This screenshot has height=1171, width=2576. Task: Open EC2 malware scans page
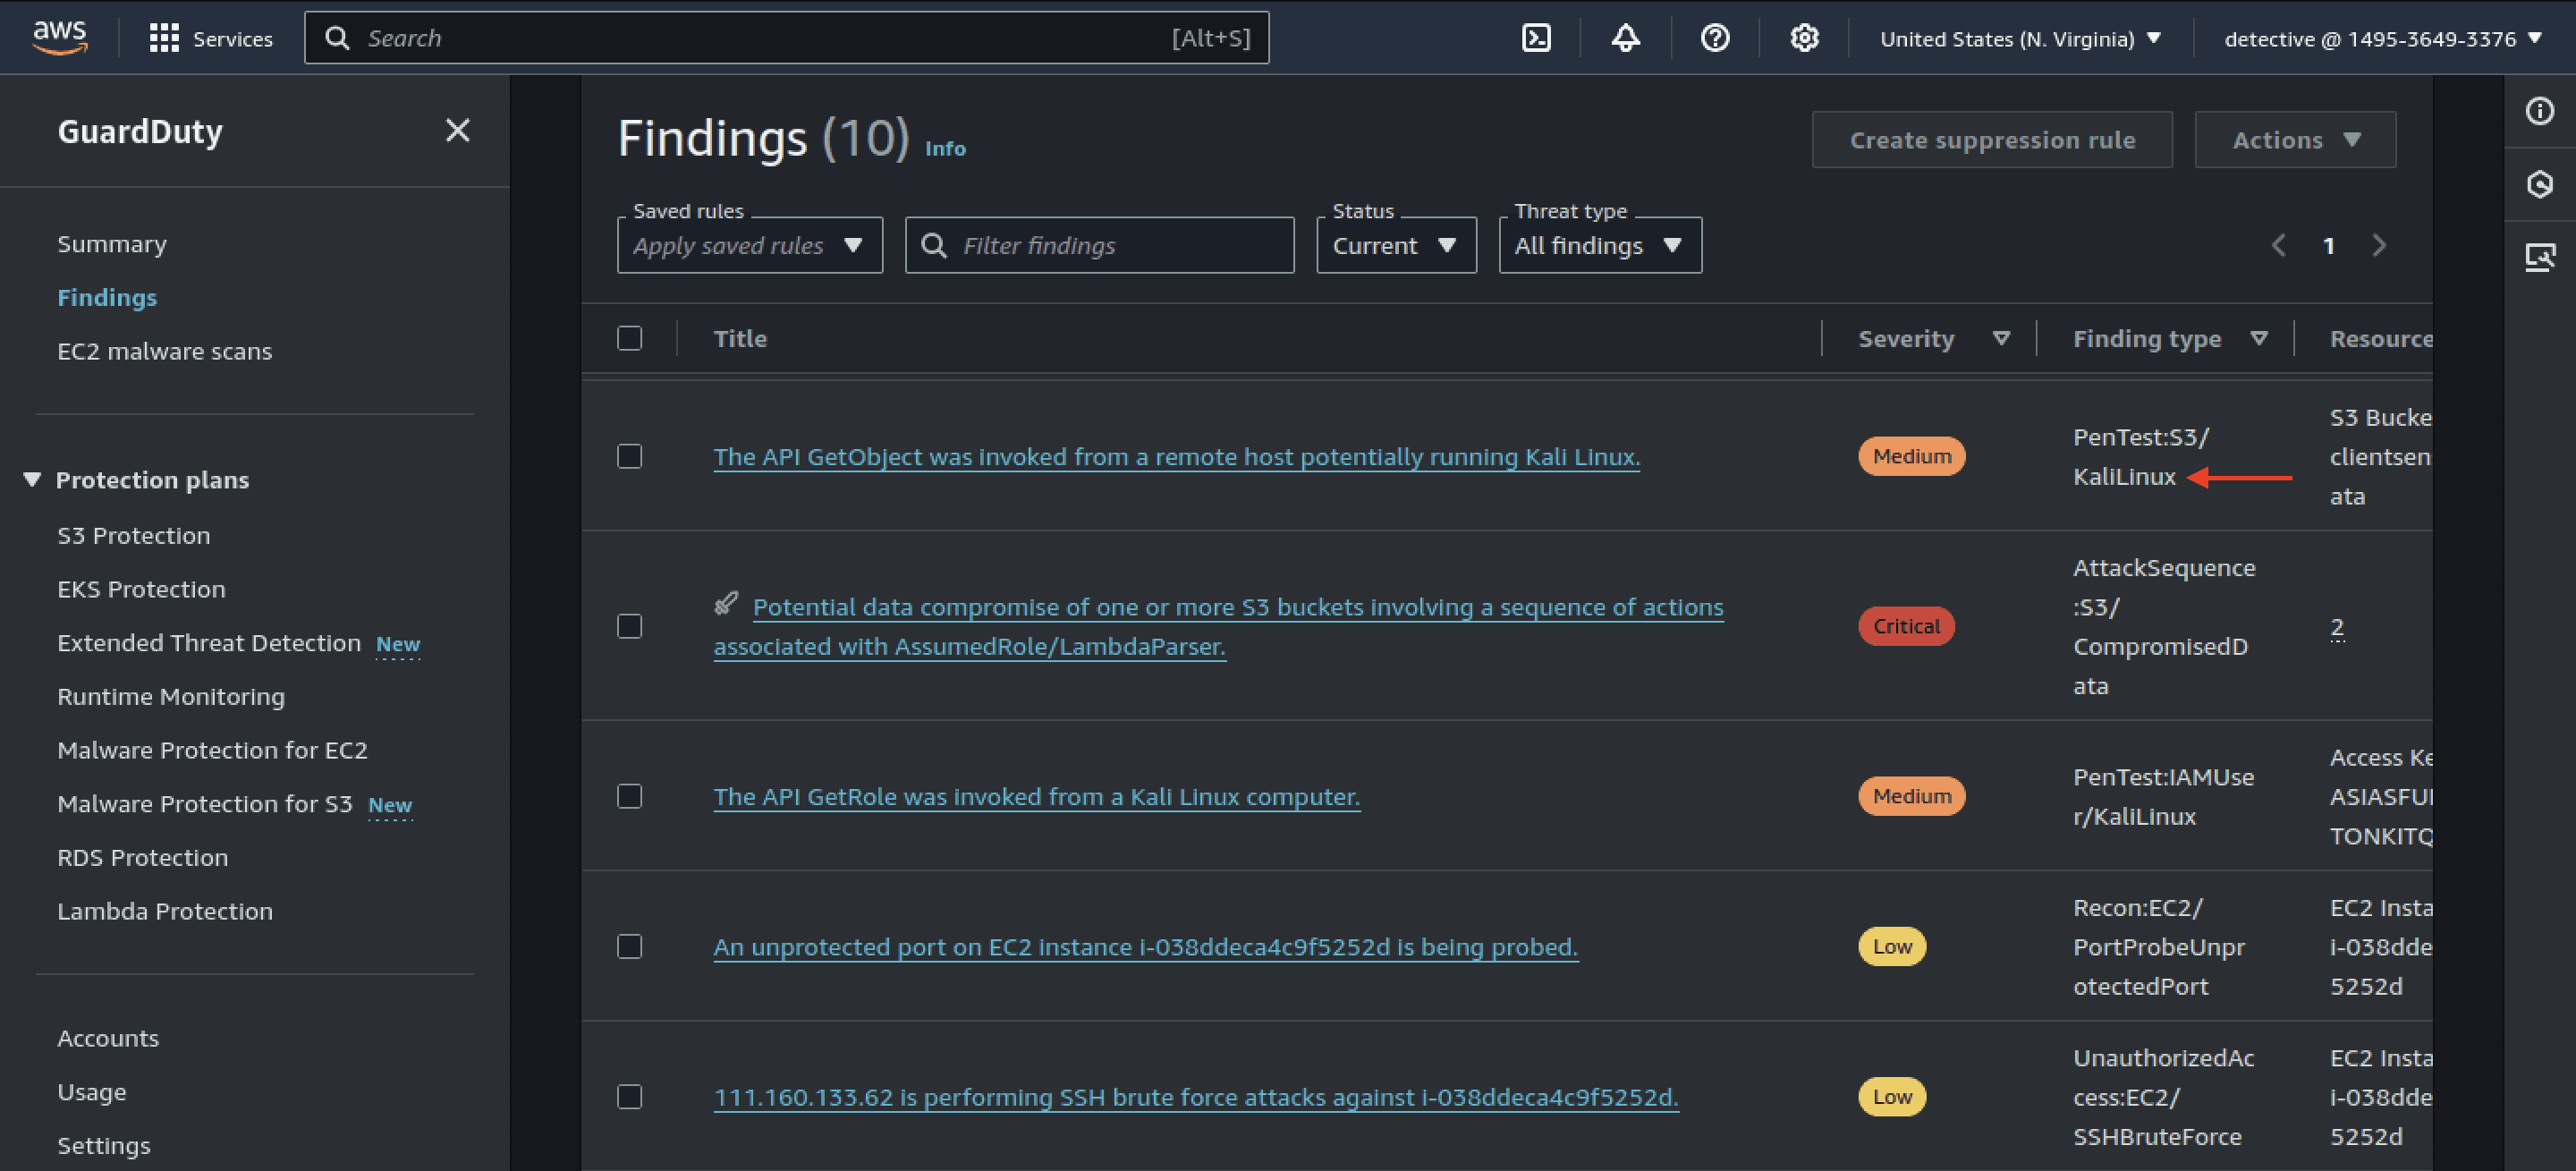(165, 352)
